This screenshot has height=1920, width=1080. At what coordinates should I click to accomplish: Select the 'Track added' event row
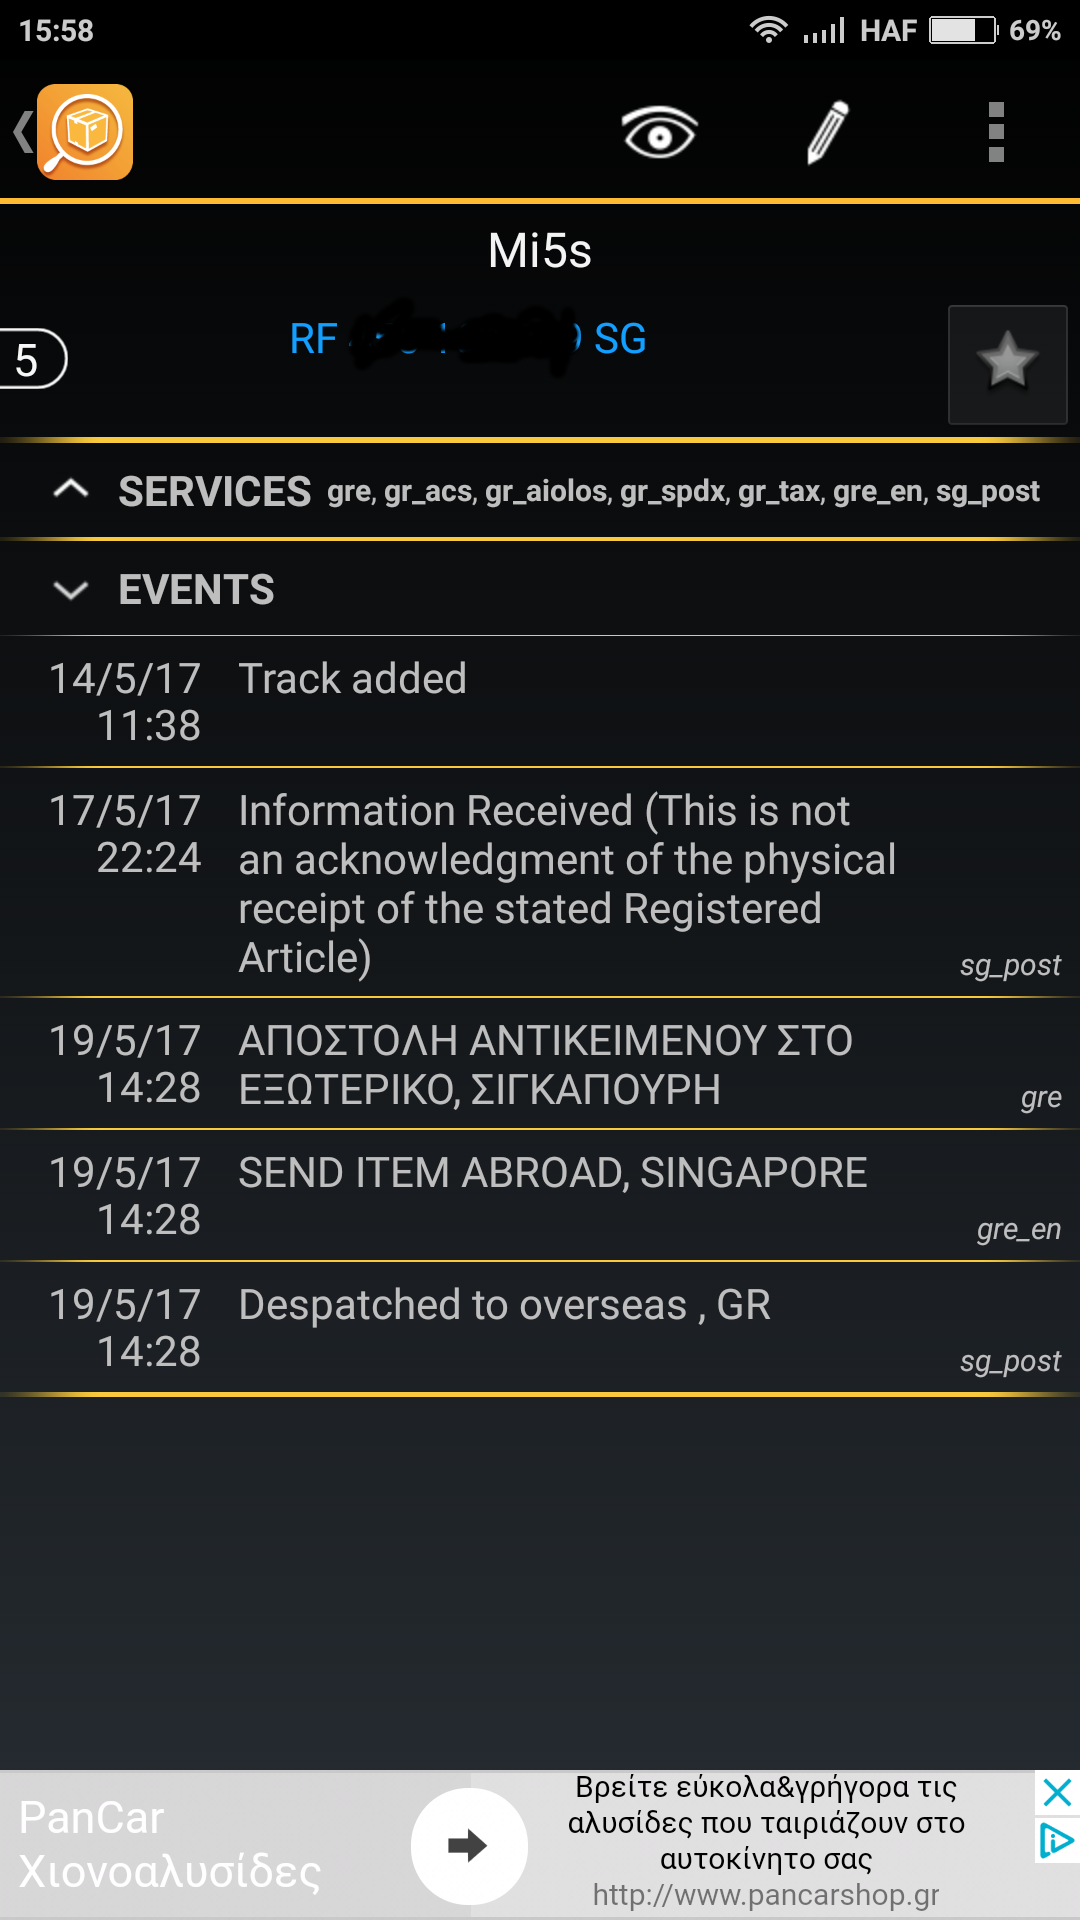pos(540,701)
